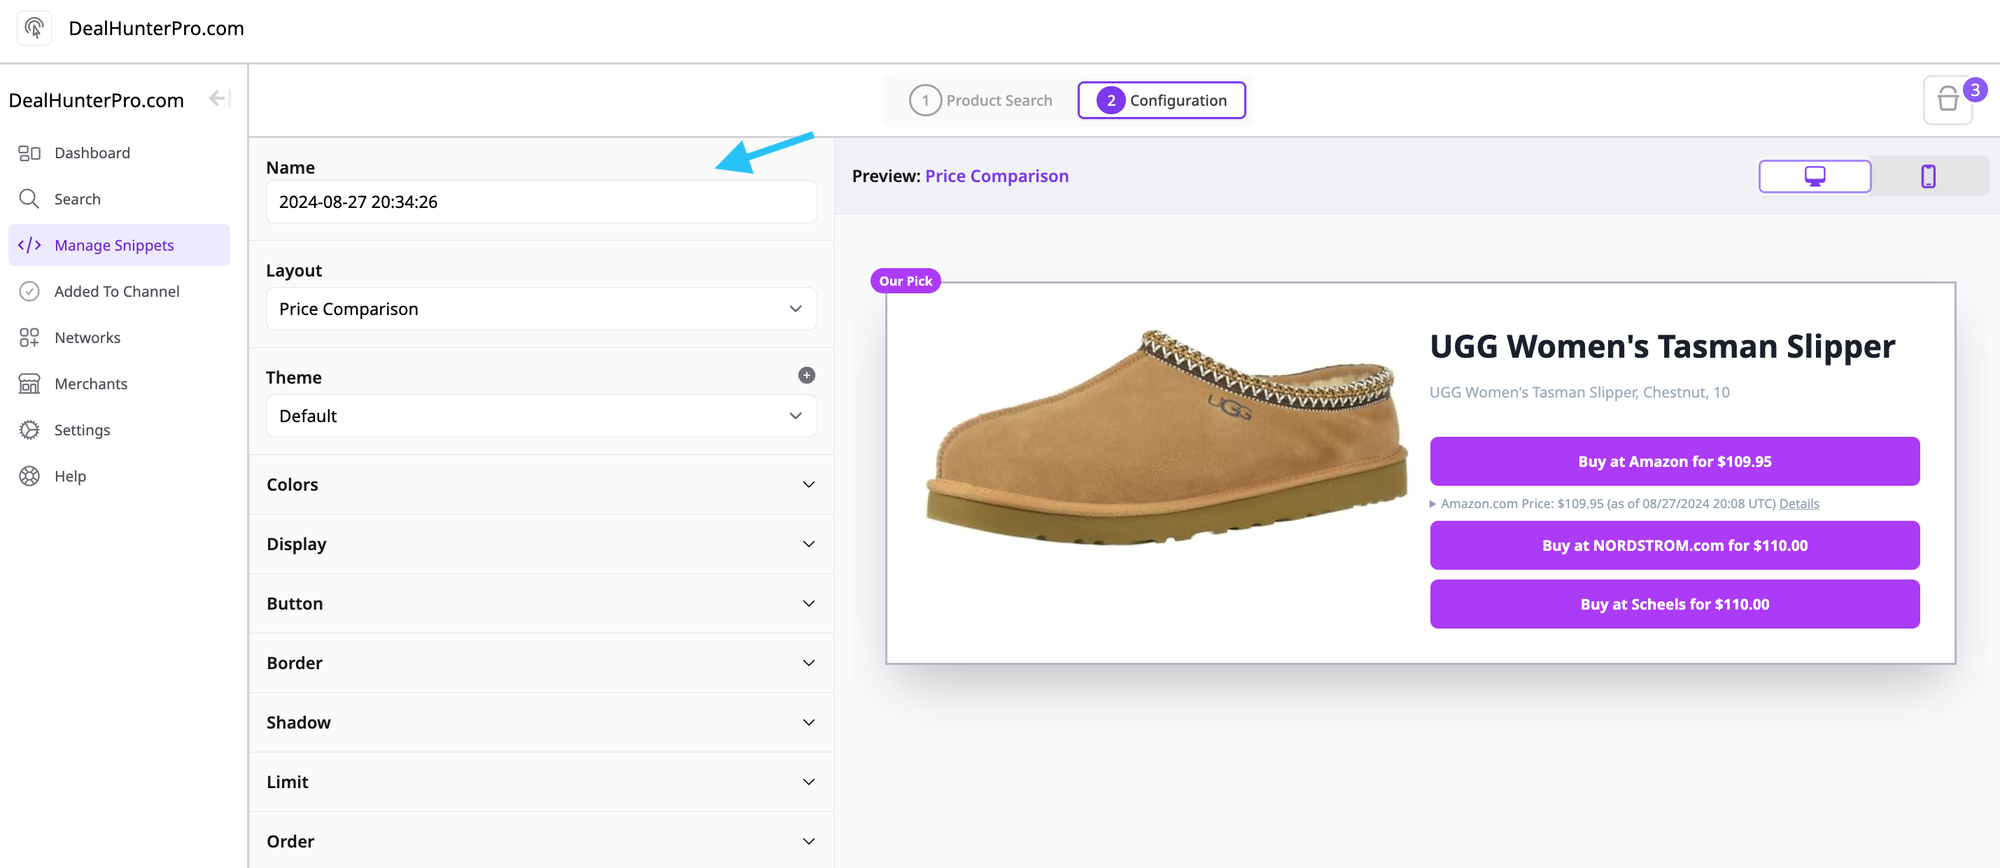2000x868 pixels.
Task: Click the Price Comparison preview link
Action: [996, 176]
